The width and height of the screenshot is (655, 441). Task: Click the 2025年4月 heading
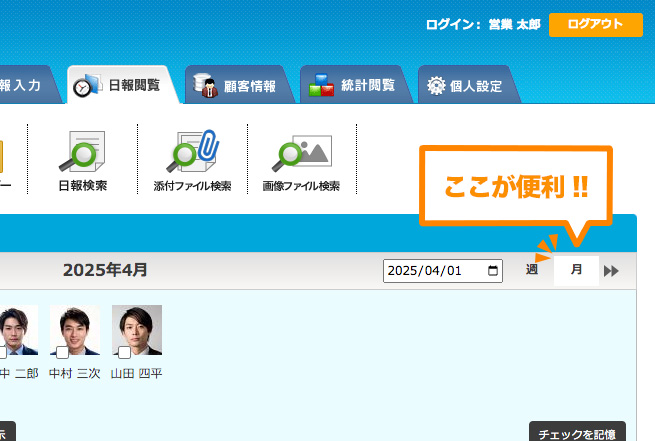pyautogui.click(x=105, y=270)
